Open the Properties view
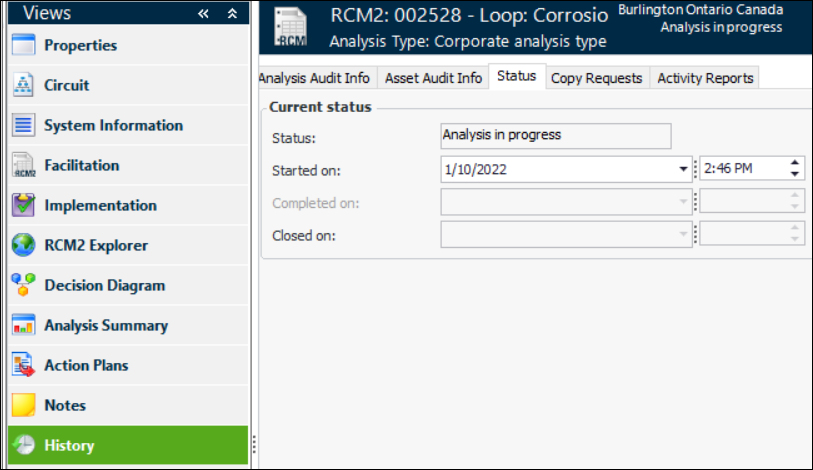The image size is (813, 470). coord(128,45)
